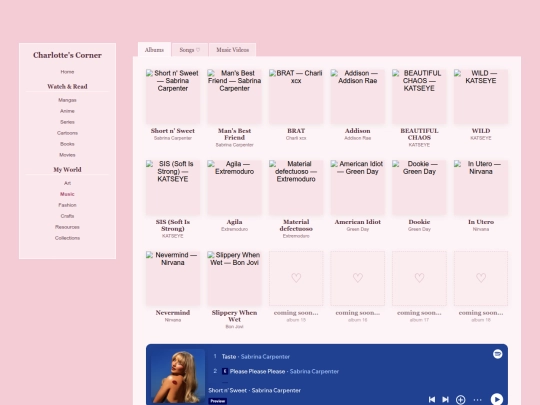This screenshot has height=405, width=540.
Task: Open Resources page from sidebar
Action: pos(67,227)
